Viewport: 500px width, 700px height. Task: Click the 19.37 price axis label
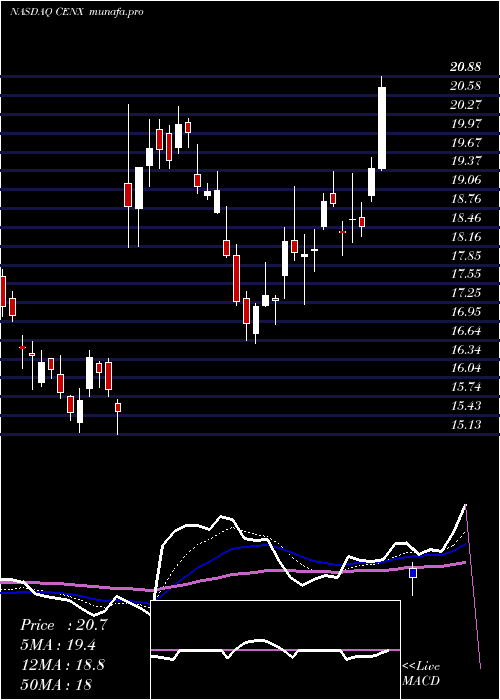click(x=466, y=161)
